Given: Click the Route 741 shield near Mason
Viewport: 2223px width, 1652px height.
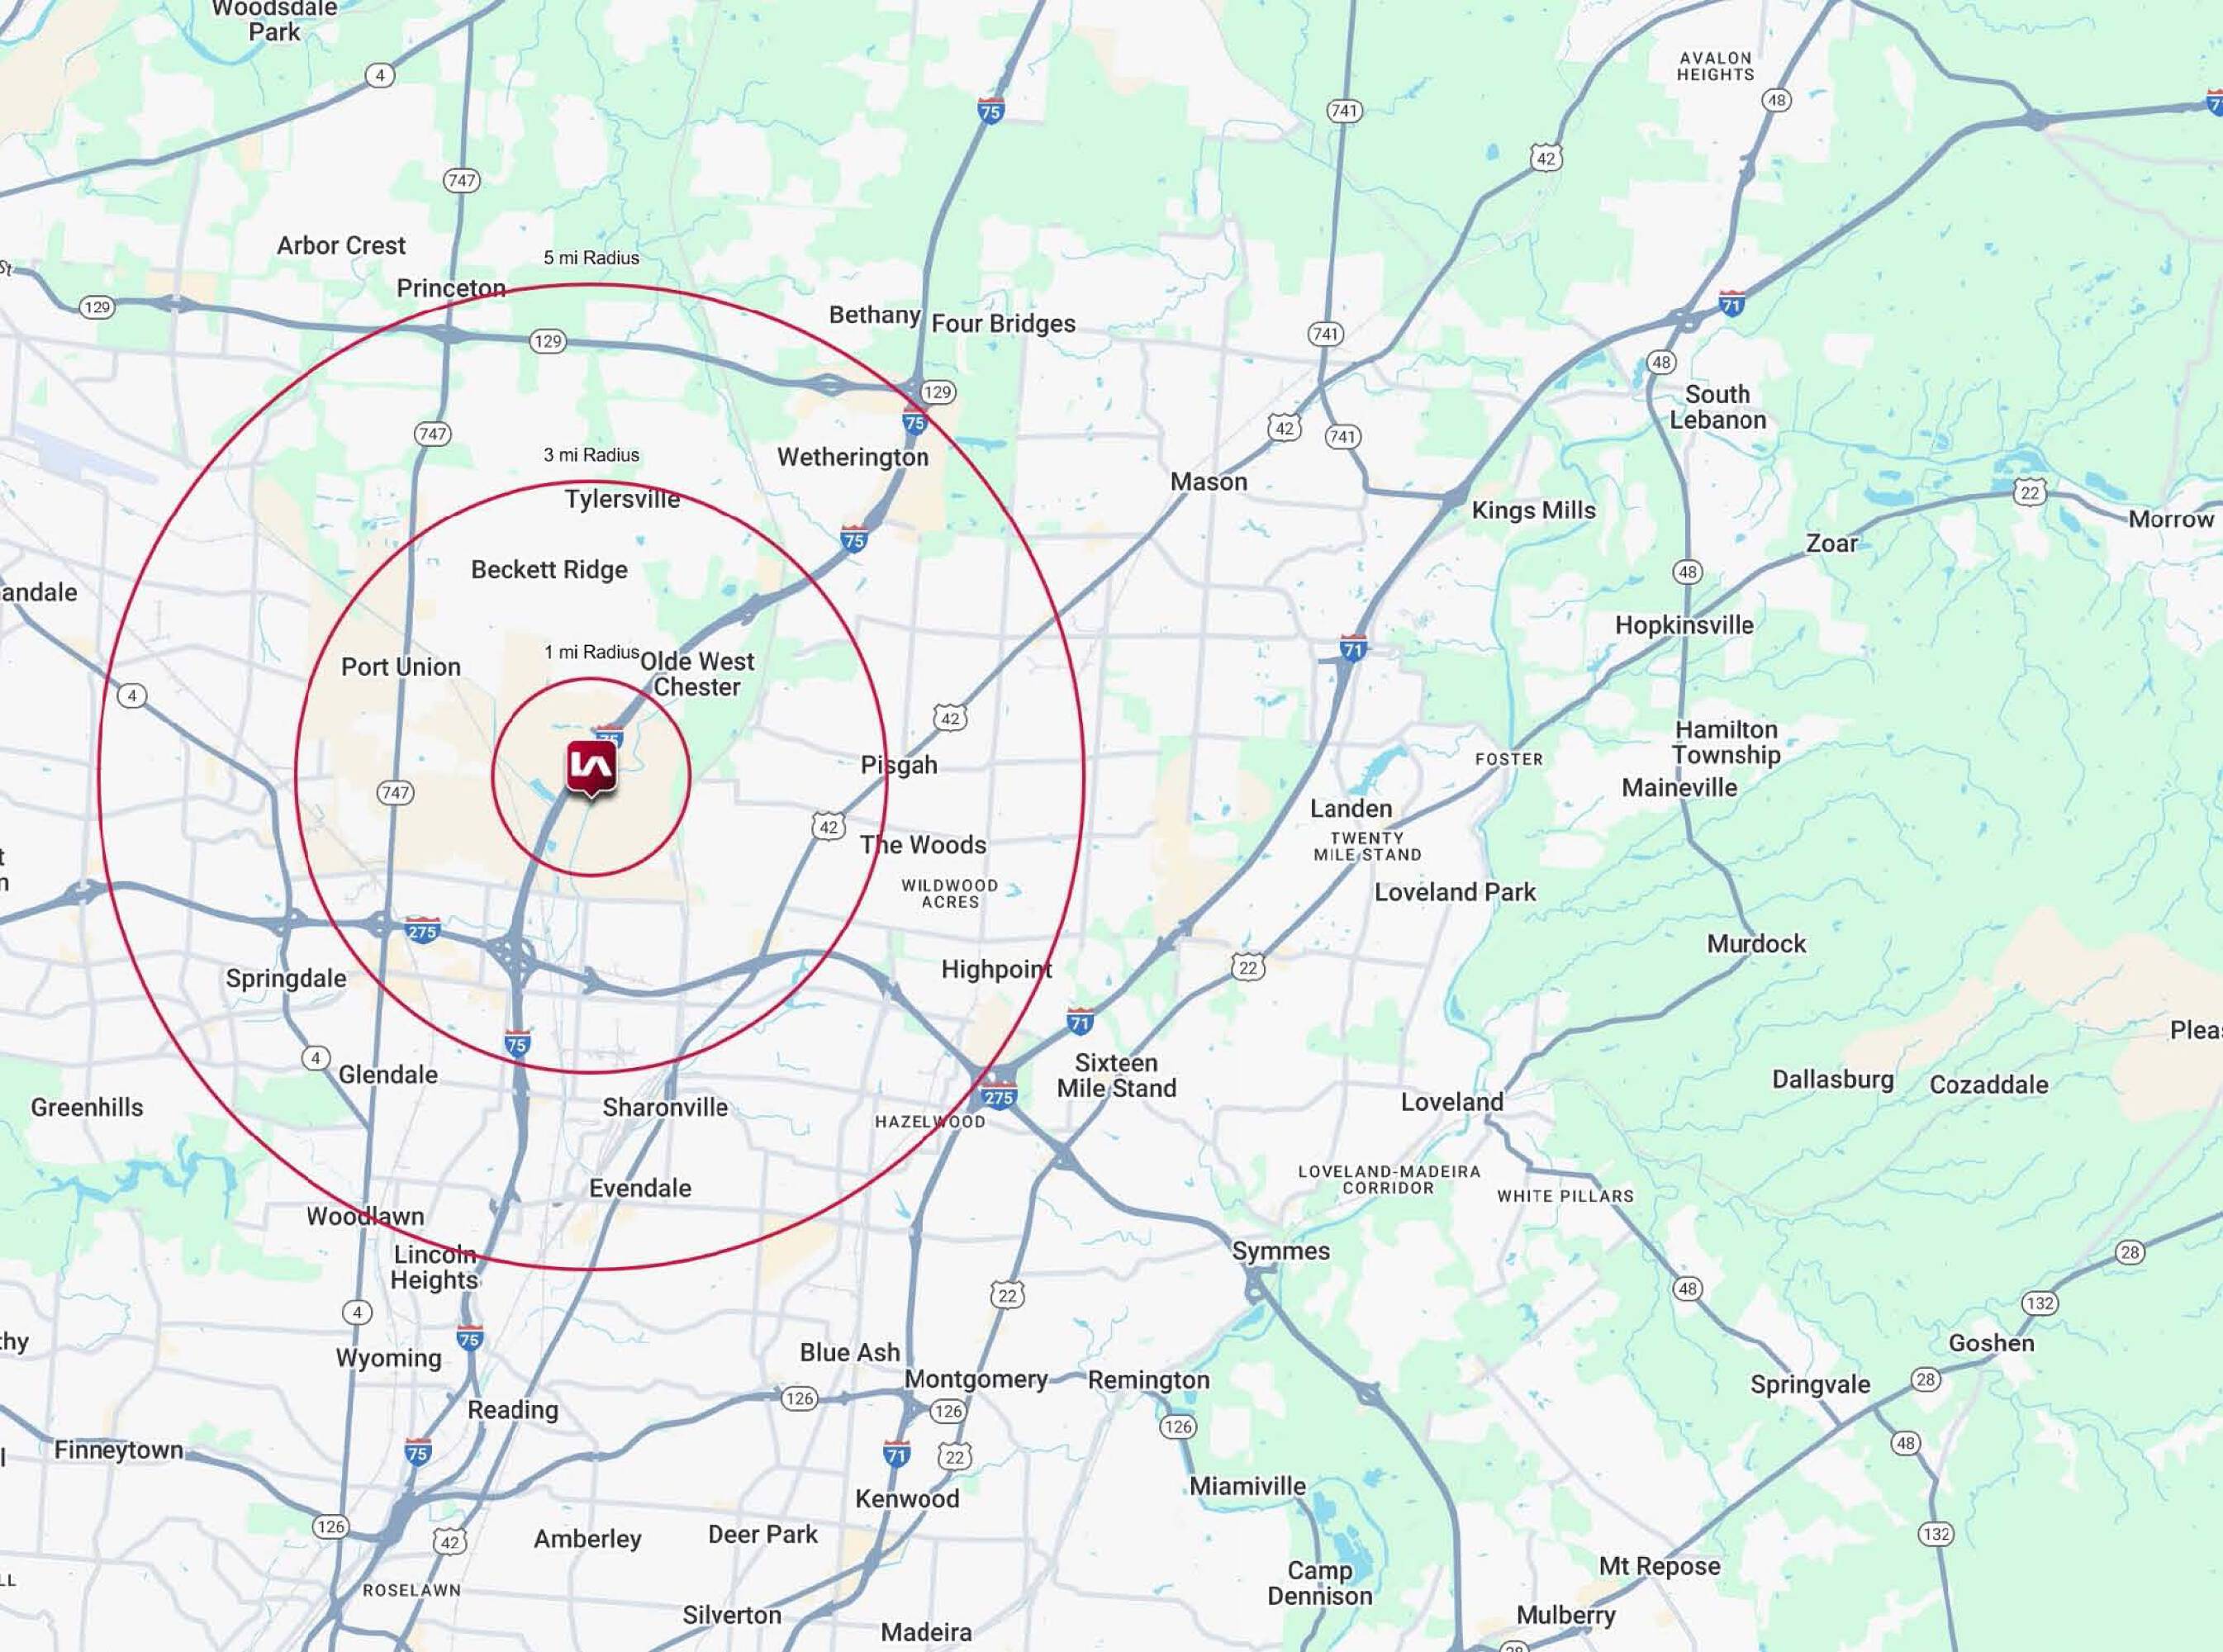Looking at the screenshot, I should 1342,436.
